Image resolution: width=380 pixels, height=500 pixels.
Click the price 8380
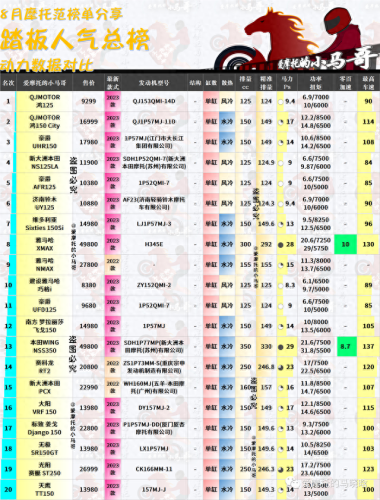[x=89, y=285]
